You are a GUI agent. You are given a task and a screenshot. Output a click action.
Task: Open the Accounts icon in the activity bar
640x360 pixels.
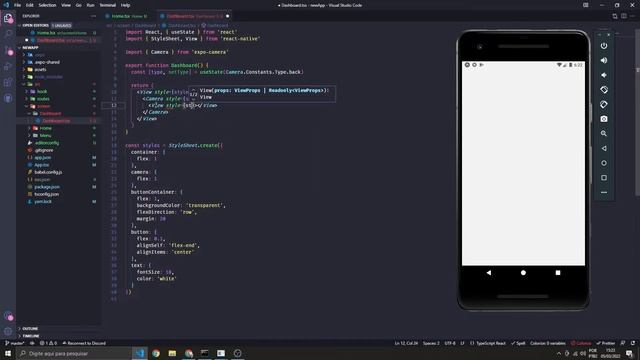[8, 316]
